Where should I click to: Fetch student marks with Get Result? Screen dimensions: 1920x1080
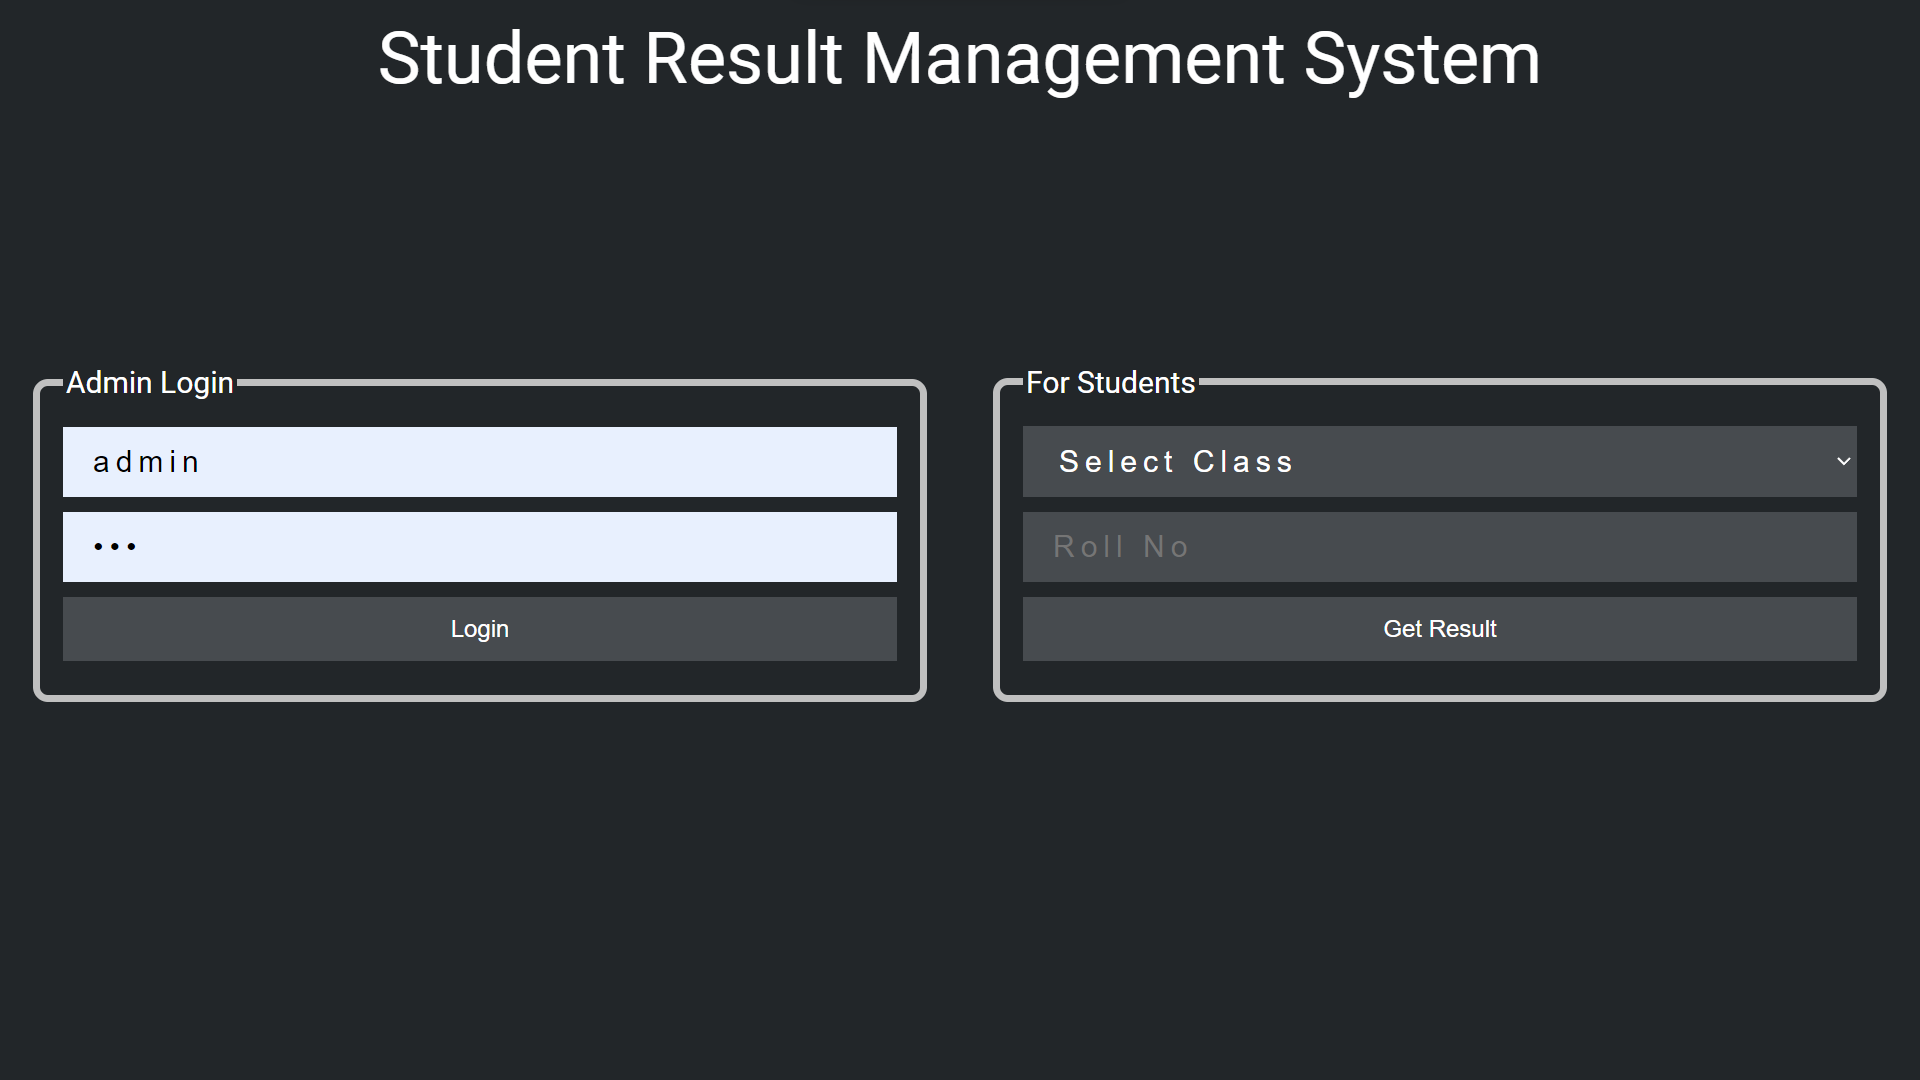pyautogui.click(x=1438, y=629)
